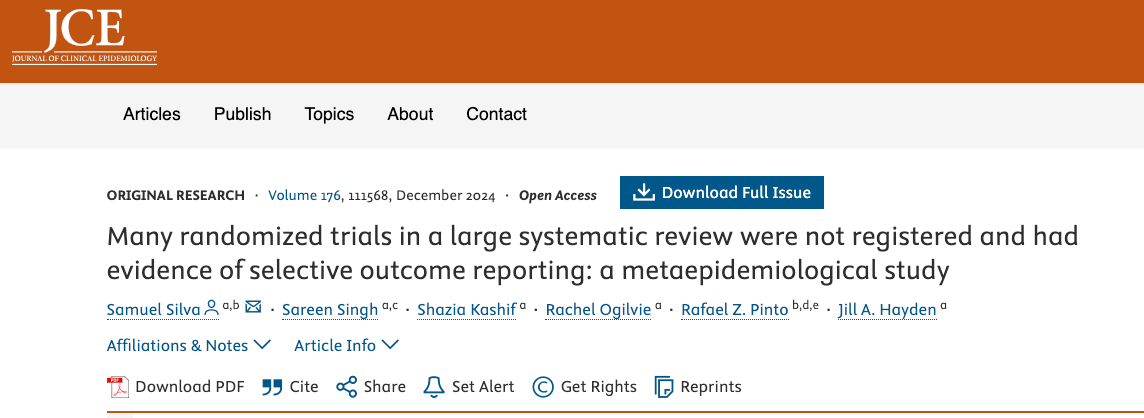Image resolution: width=1144 pixels, height=418 pixels.
Task: Open author Jill A. Hayden's profile
Action: tap(888, 310)
